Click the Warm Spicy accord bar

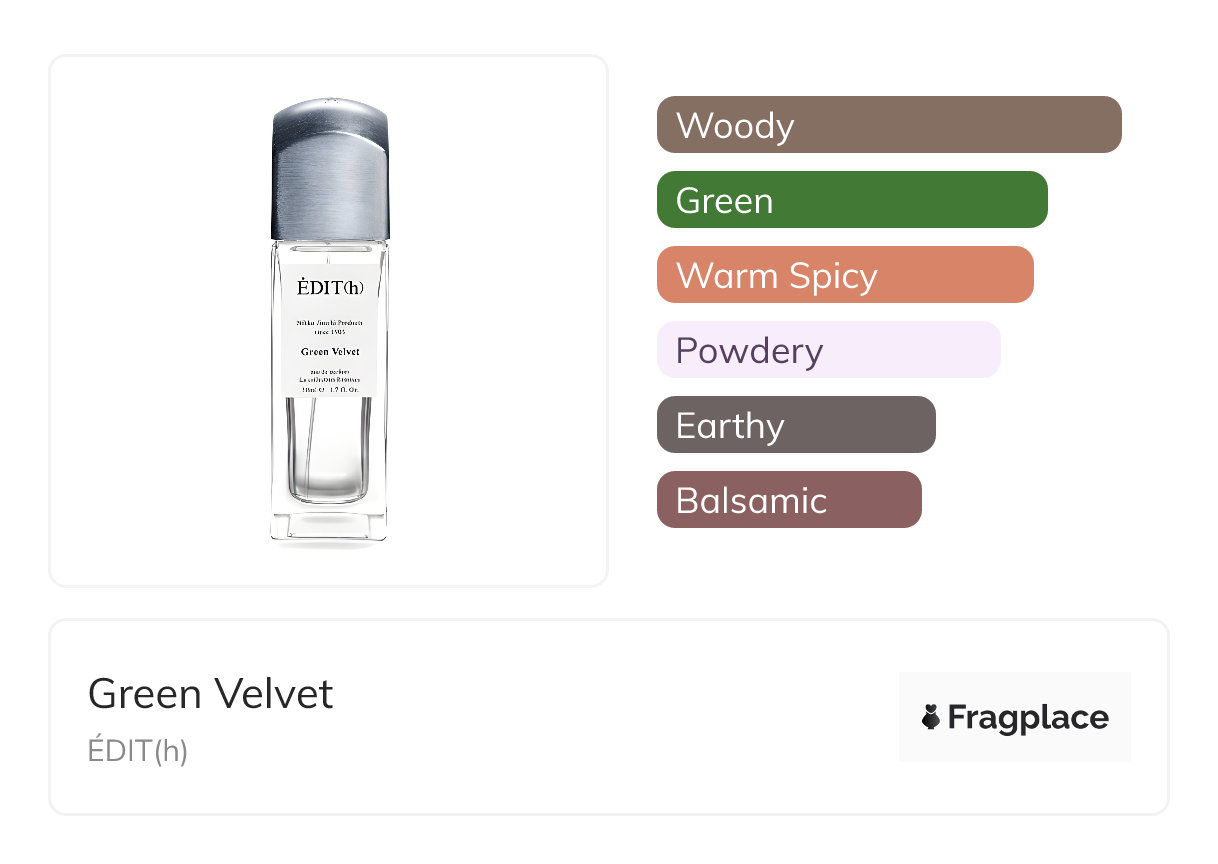point(845,275)
